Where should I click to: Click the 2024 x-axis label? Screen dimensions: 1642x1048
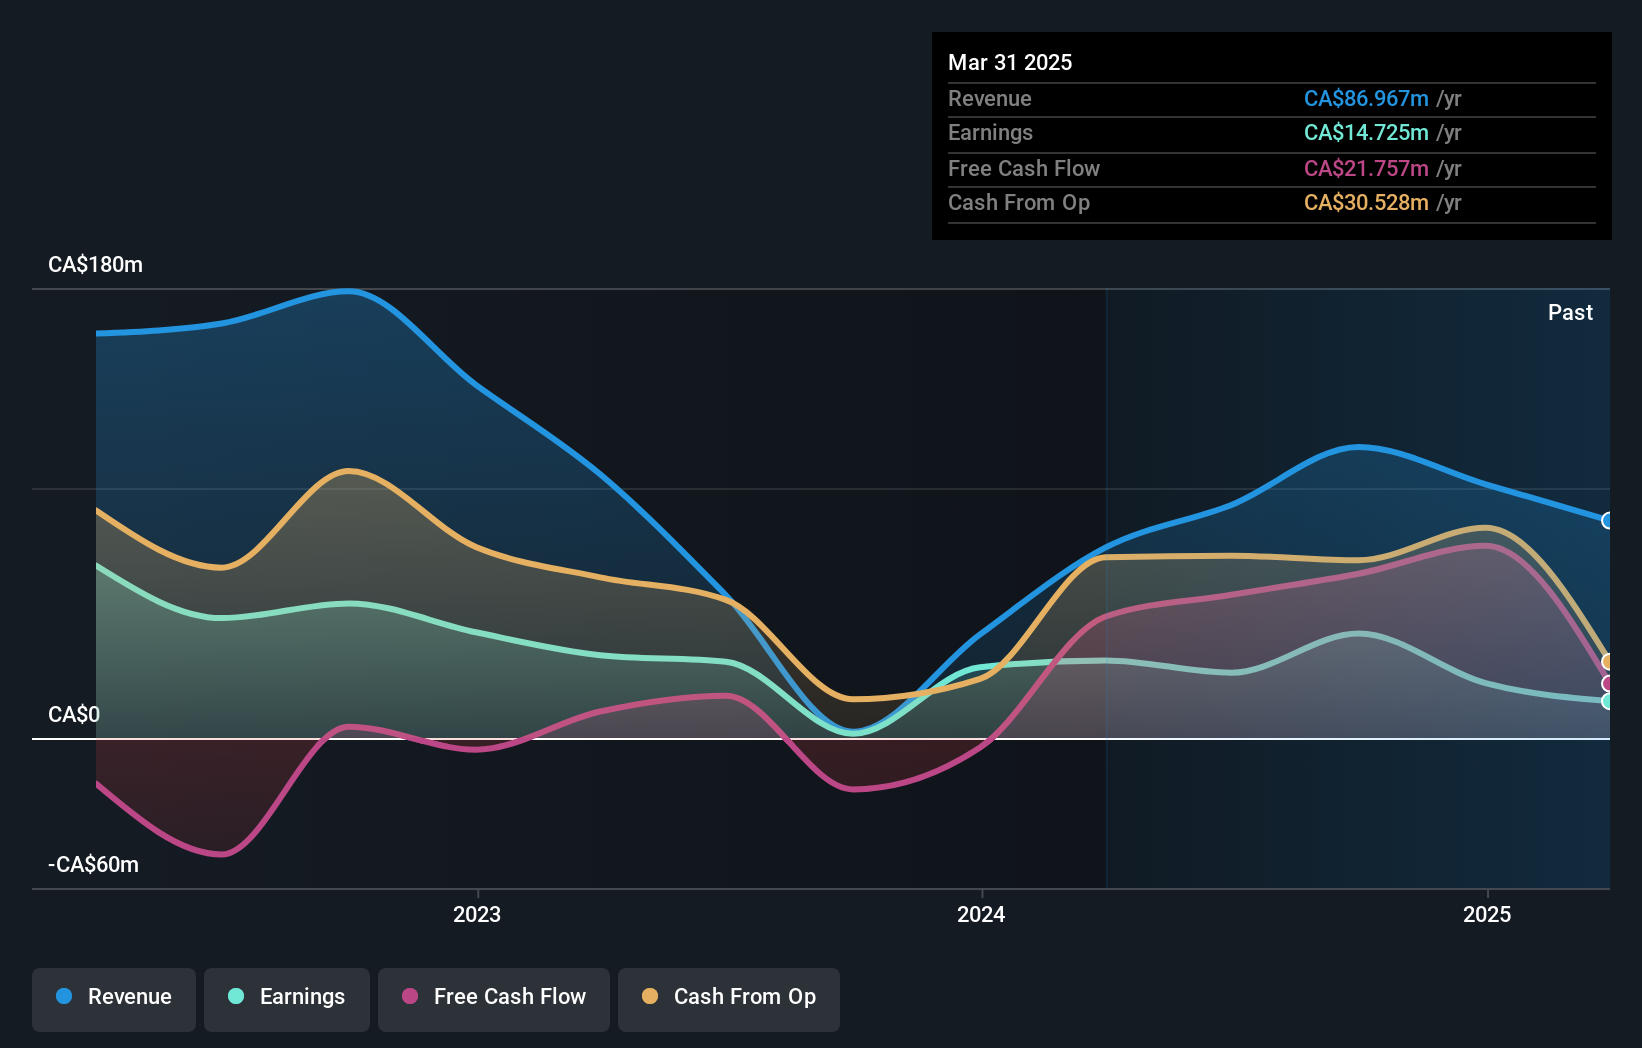point(981,914)
